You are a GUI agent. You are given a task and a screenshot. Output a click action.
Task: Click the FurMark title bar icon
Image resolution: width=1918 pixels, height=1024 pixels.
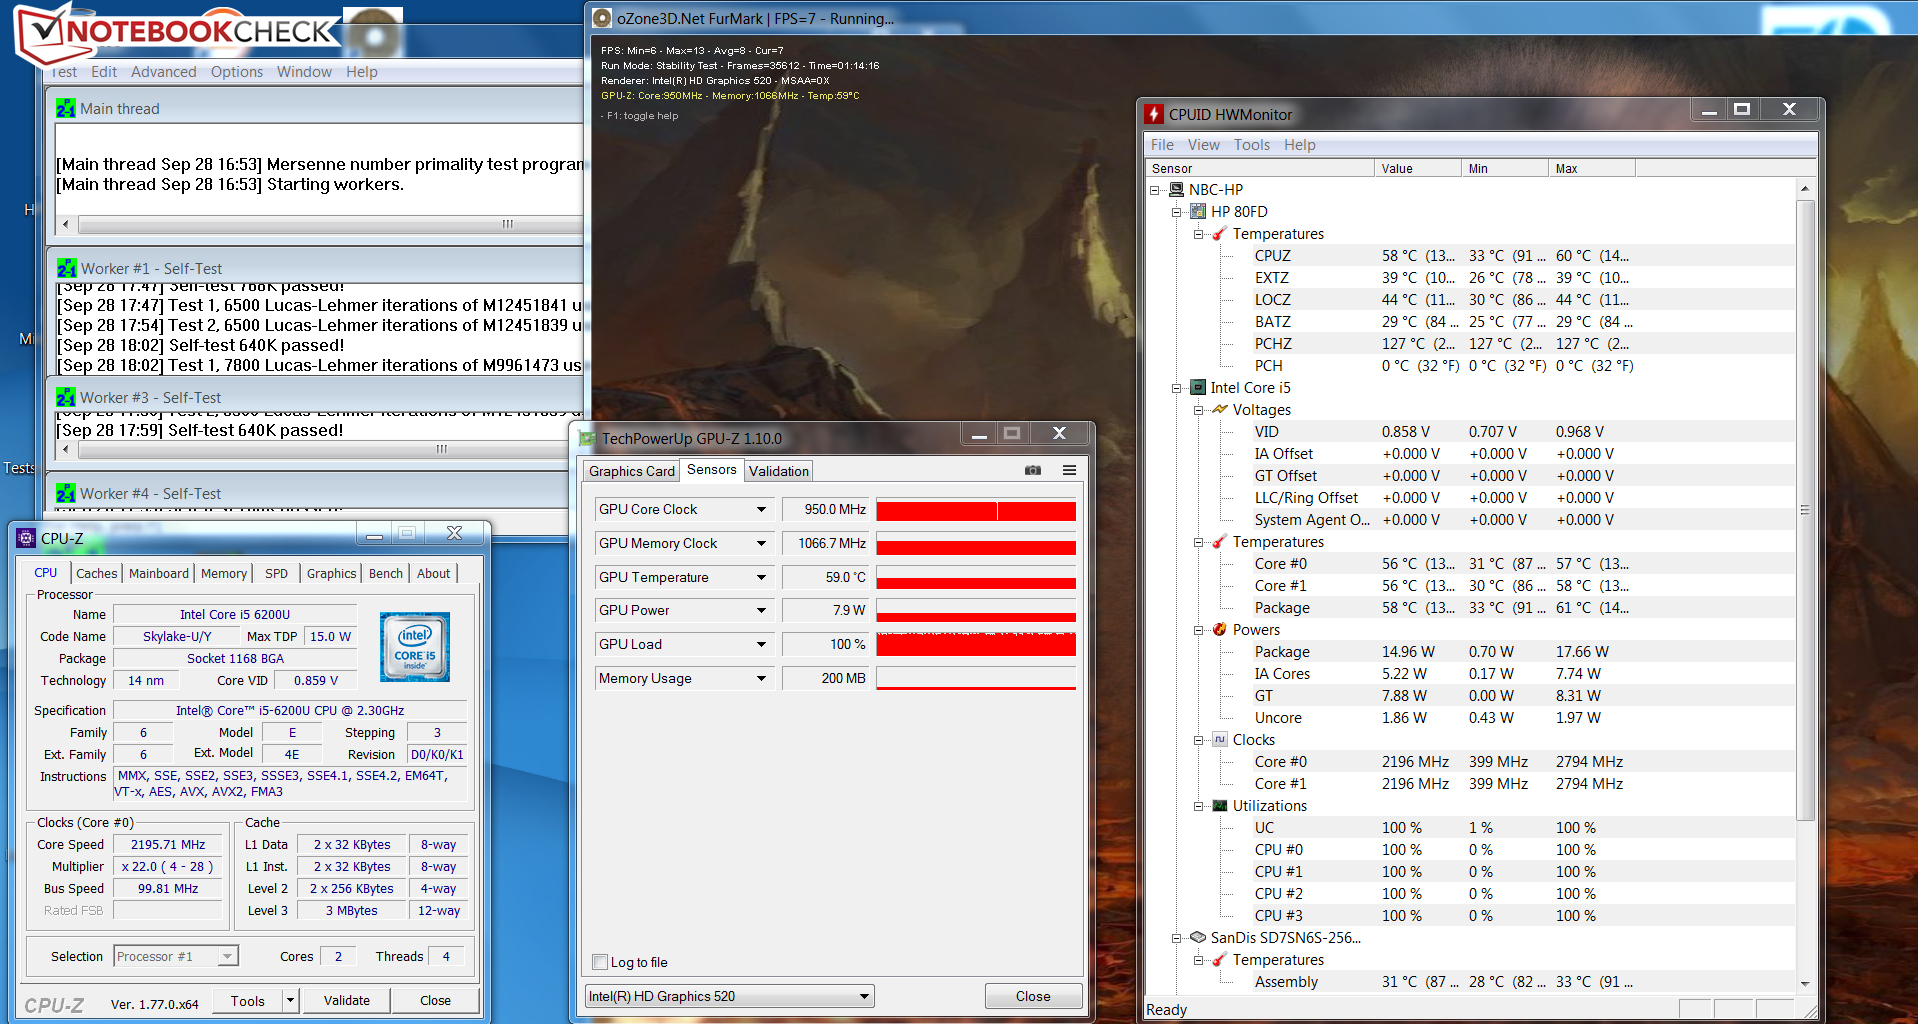click(602, 18)
